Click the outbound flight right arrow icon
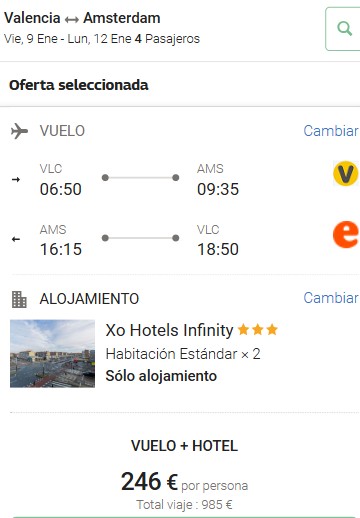 point(16,180)
